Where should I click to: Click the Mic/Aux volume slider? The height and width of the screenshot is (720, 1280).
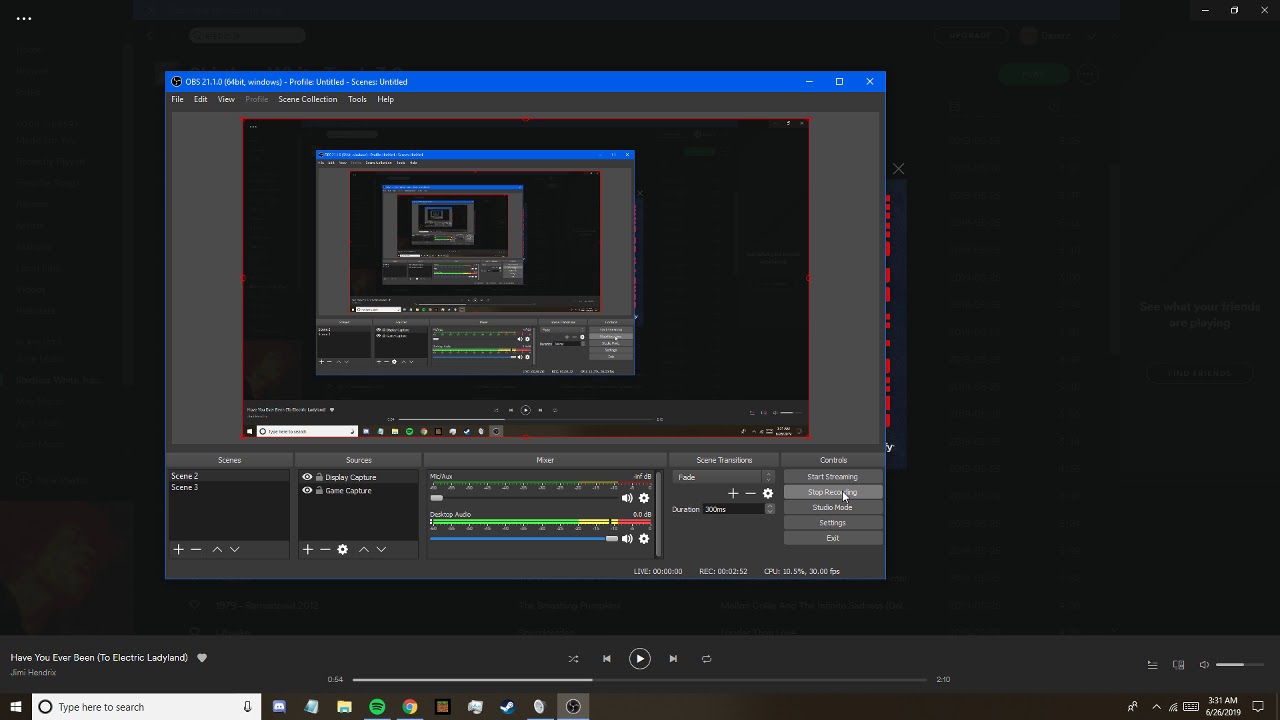[x=524, y=498]
